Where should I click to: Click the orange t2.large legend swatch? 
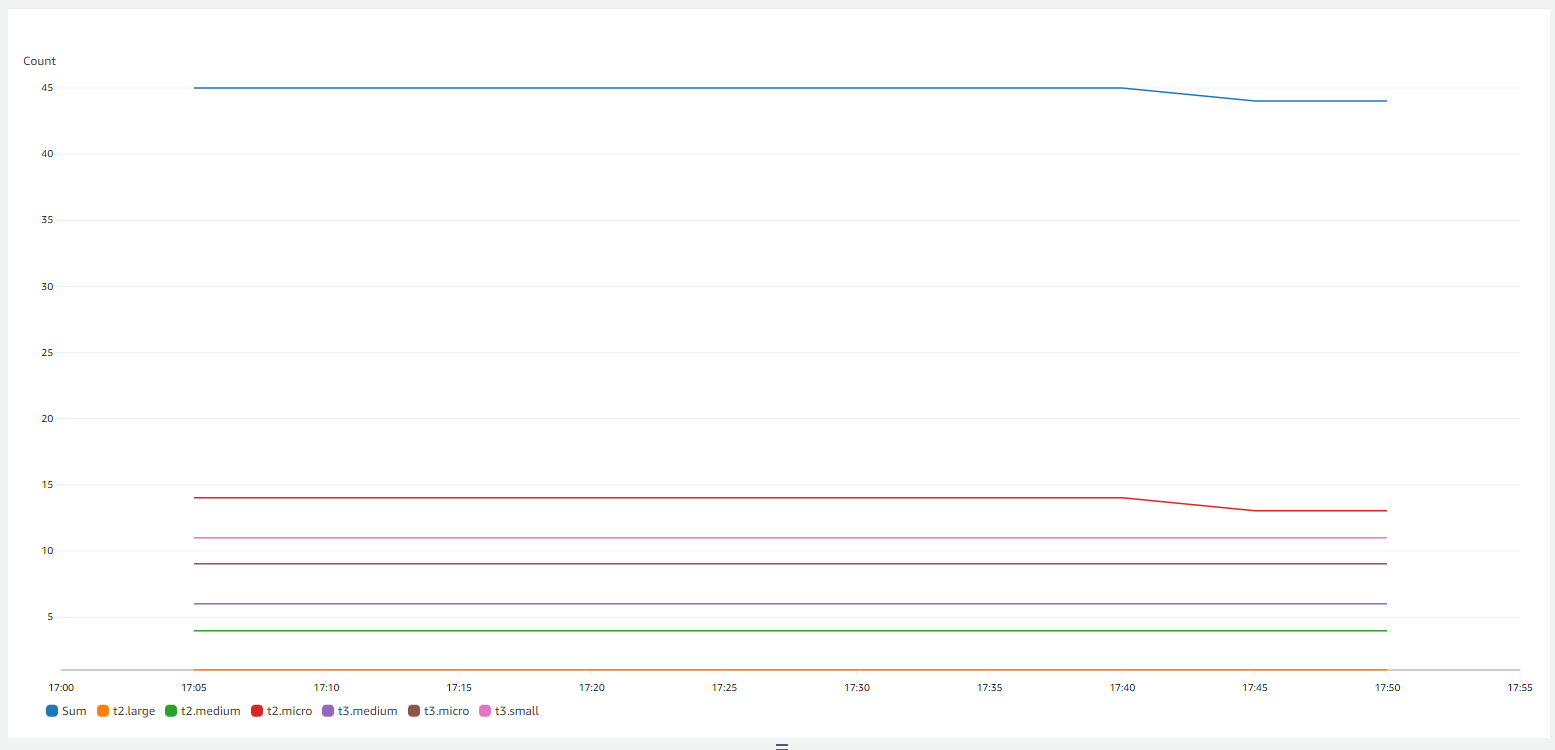[x=103, y=711]
